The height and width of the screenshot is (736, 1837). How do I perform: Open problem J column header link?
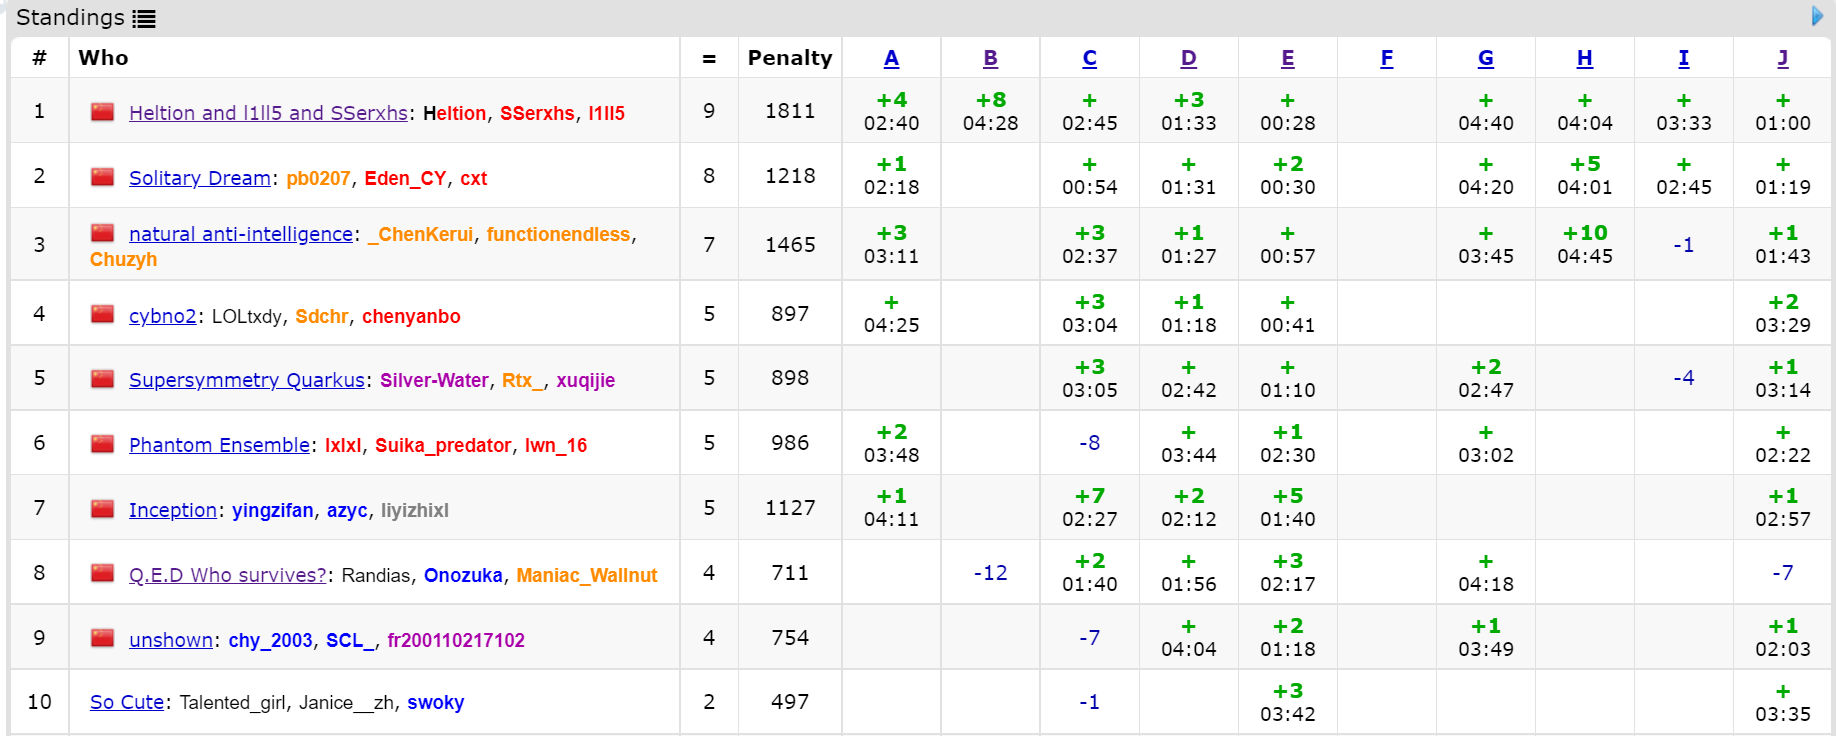pos(1782,58)
